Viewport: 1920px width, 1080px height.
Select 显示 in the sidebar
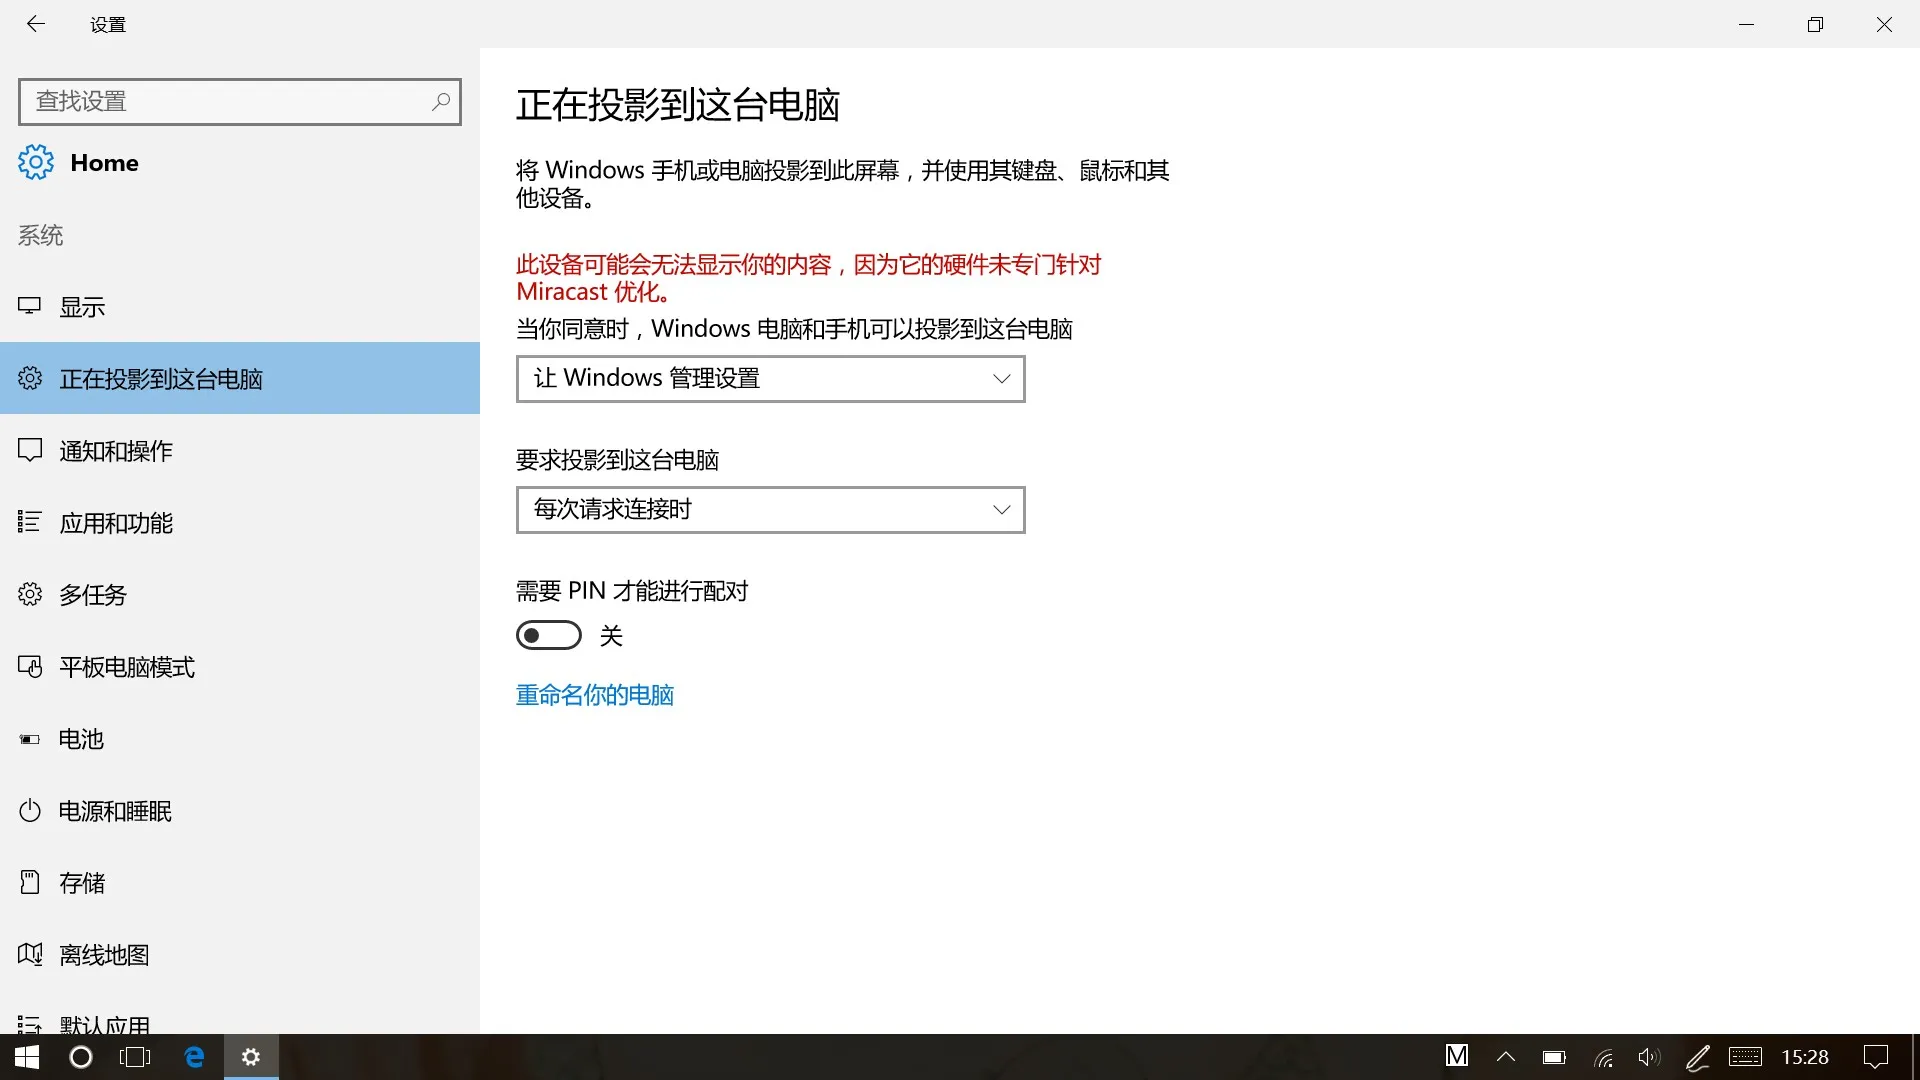(240, 306)
